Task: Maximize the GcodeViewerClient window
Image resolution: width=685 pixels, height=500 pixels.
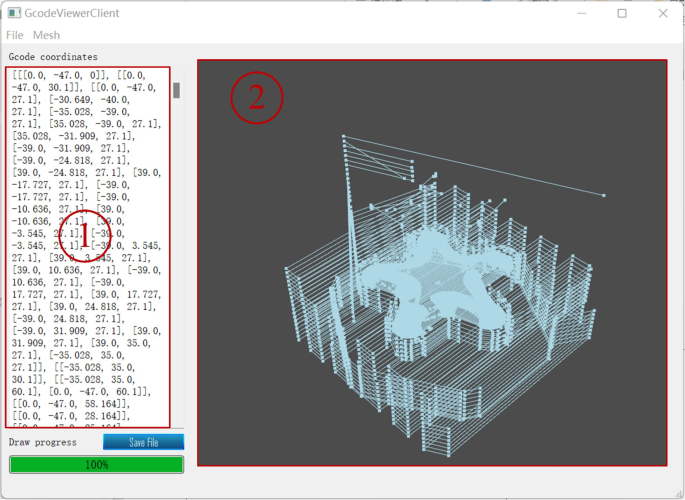Action: point(621,13)
